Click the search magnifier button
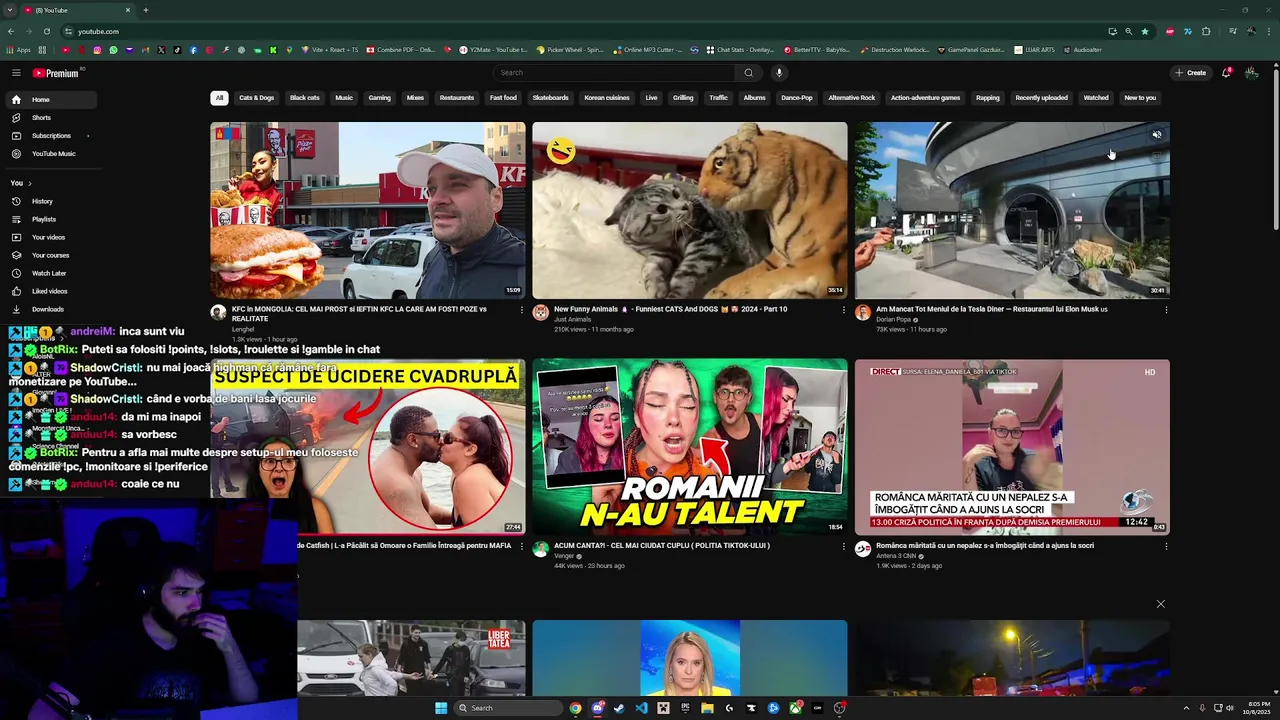Screen dimensions: 1280x720 [748, 72]
